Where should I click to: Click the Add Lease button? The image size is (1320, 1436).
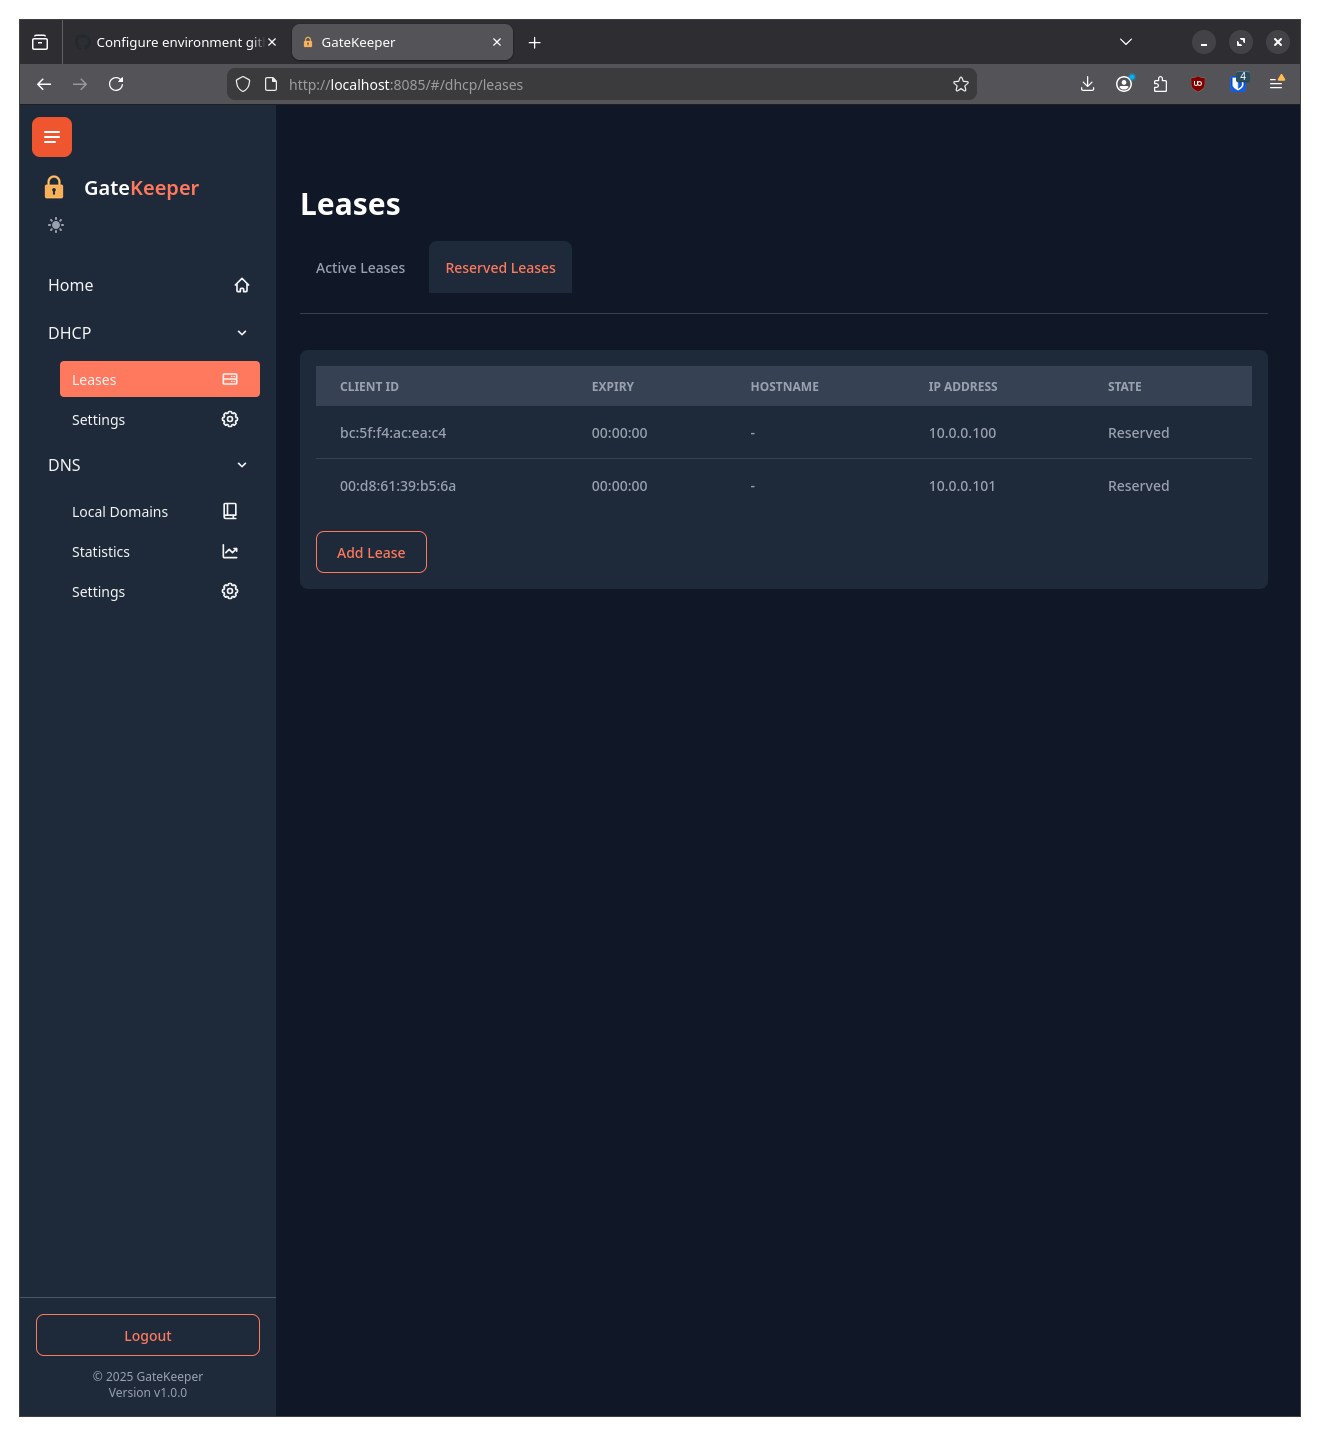click(371, 552)
